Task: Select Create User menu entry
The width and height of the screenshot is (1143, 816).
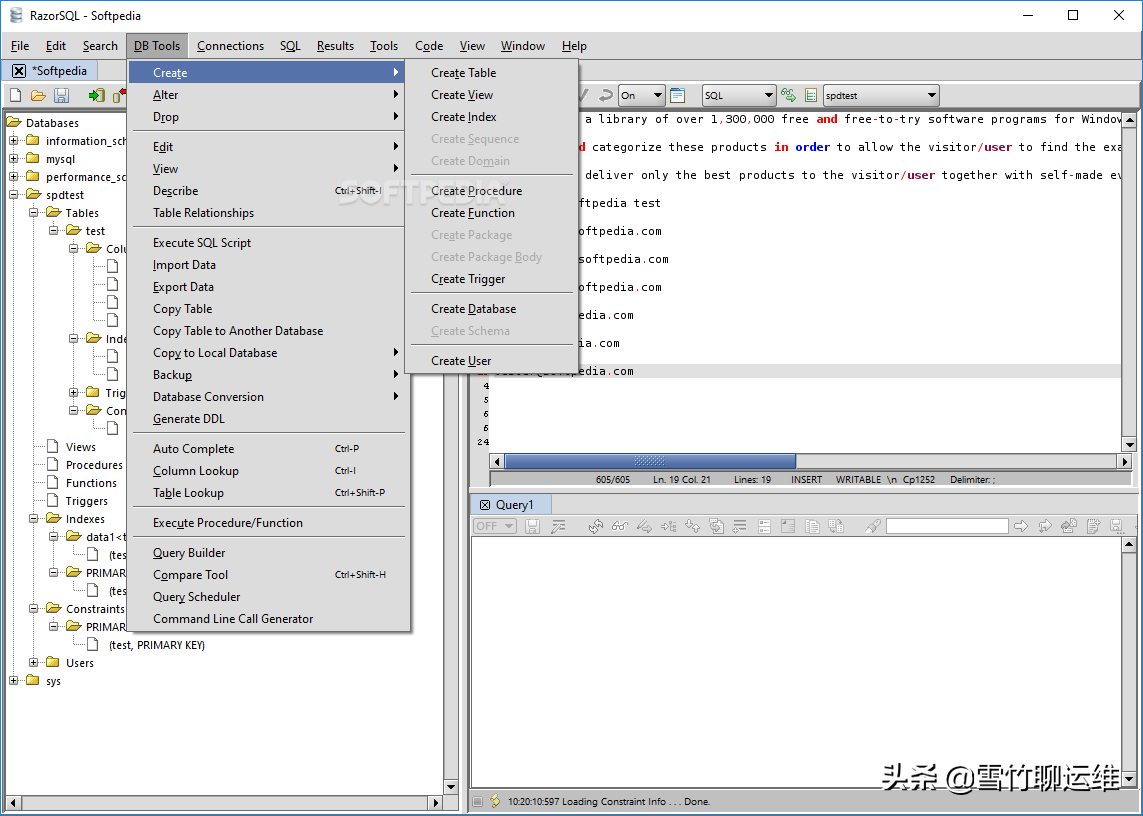Action: (x=491, y=361)
